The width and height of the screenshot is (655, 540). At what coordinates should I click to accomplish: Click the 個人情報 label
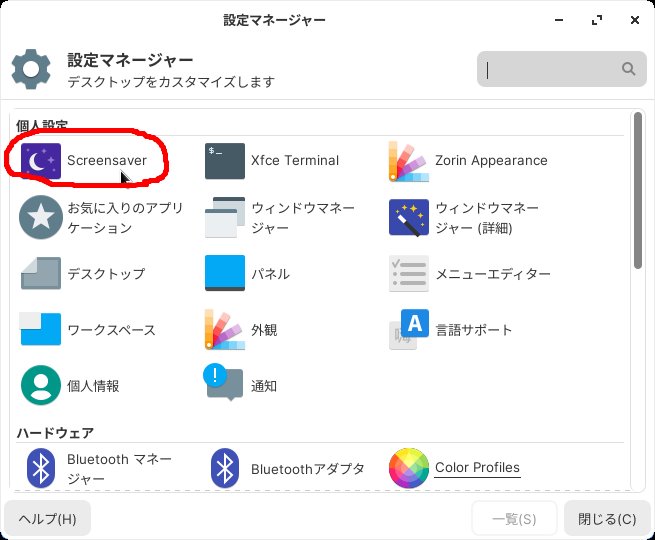(x=93, y=386)
